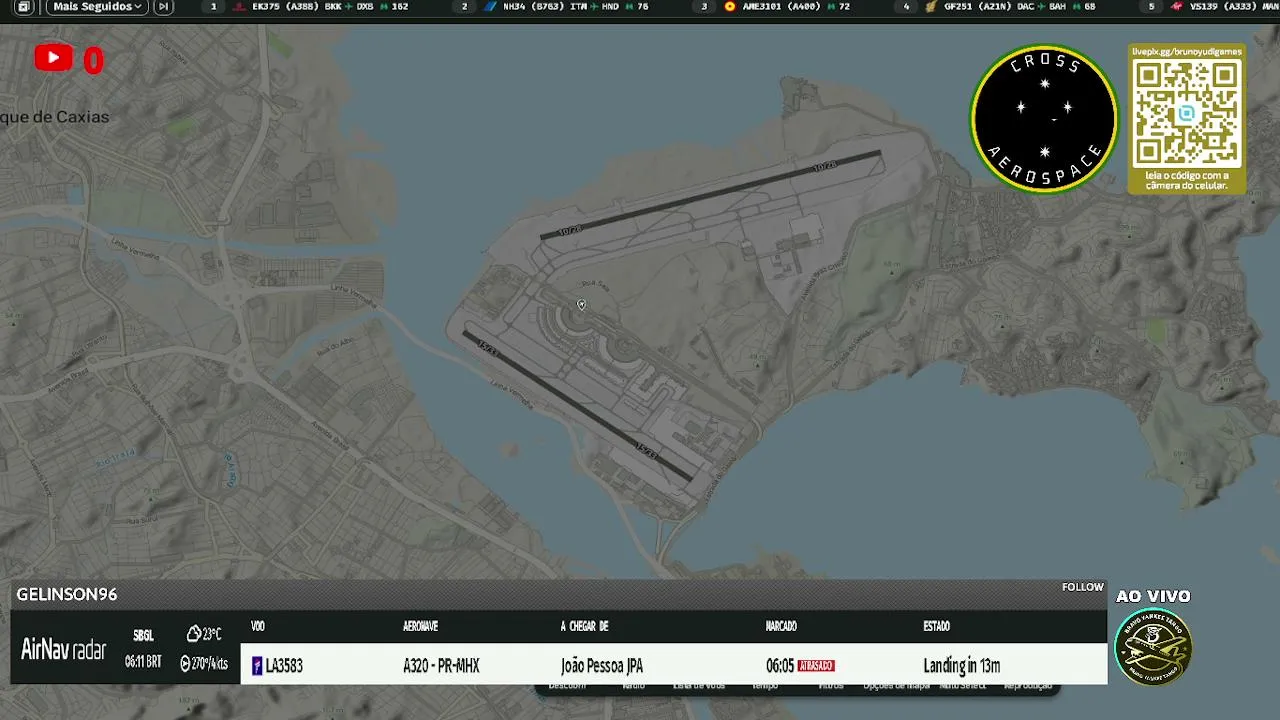Click runway 15/33 on the map
Screen dimensions: 1280x720
point(578,406)
